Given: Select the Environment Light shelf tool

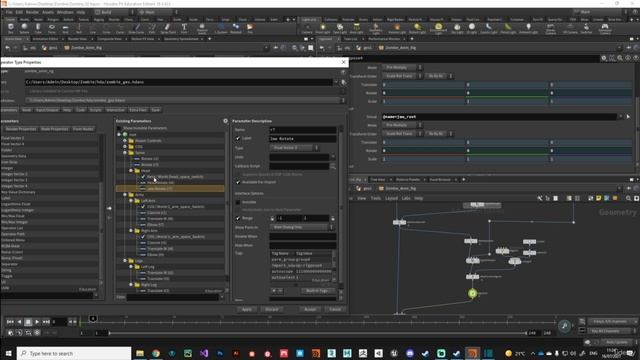Looking at the screenshot, I should (438, 28).
